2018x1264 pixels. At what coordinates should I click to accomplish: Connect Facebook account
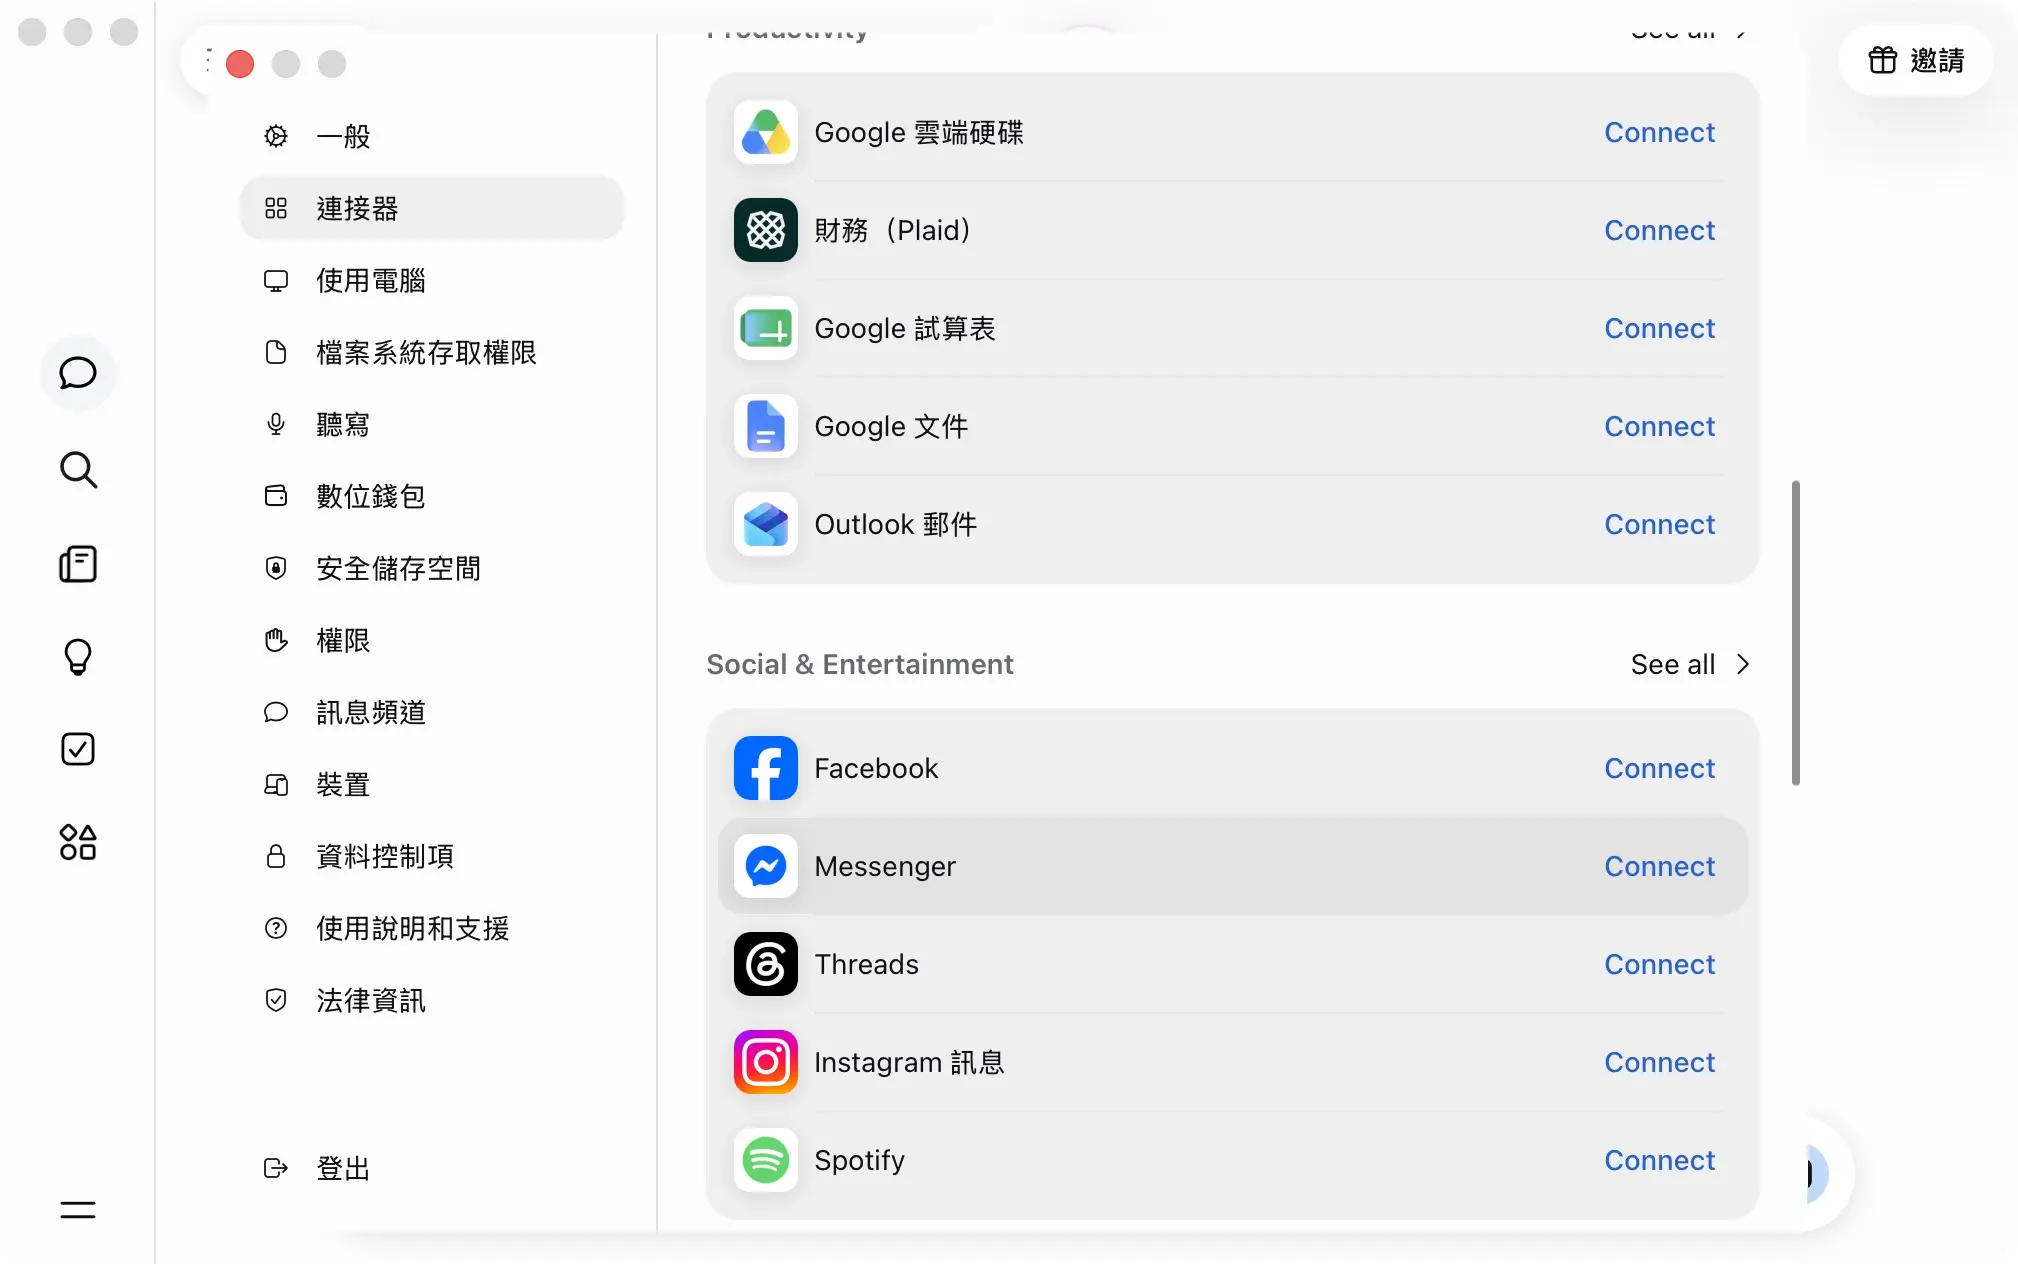(x=1660, y=768)
